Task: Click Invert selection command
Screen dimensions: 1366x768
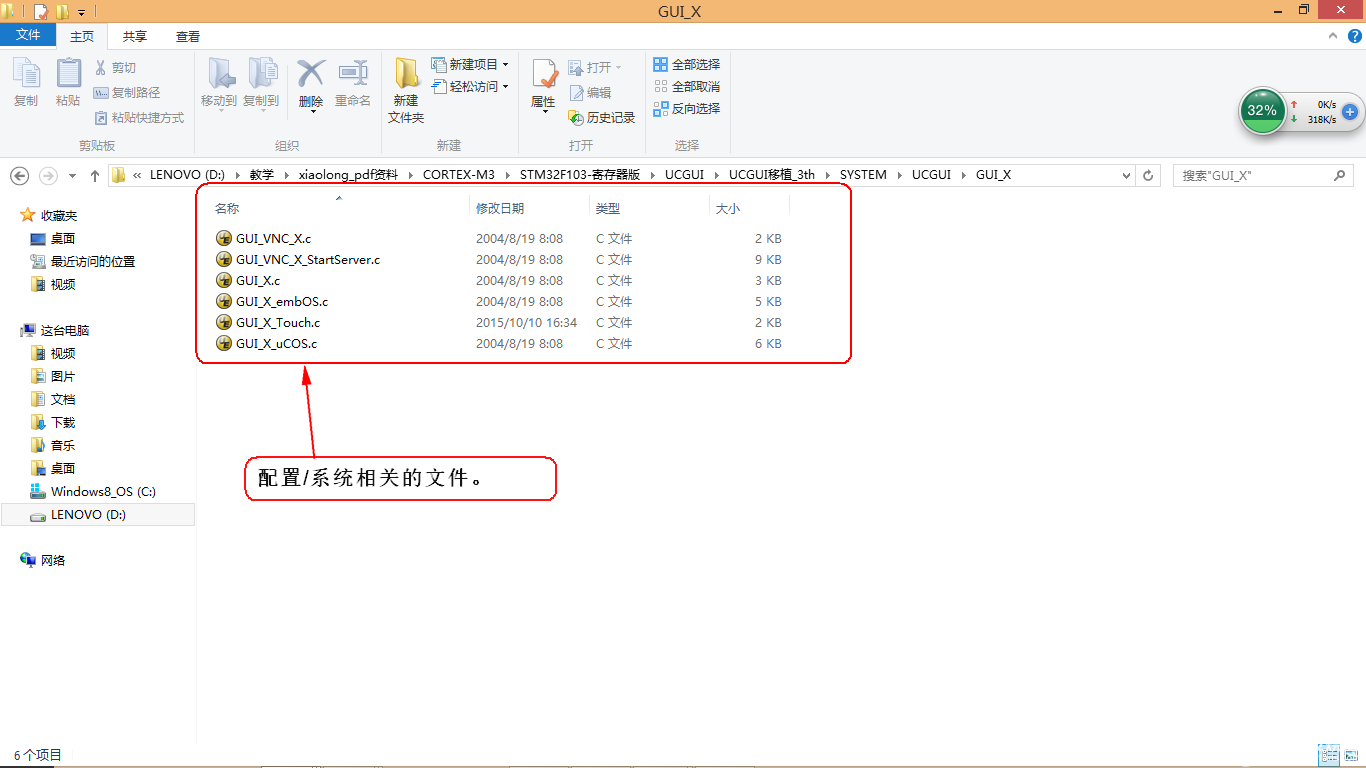Action: (x=687, y=108)
